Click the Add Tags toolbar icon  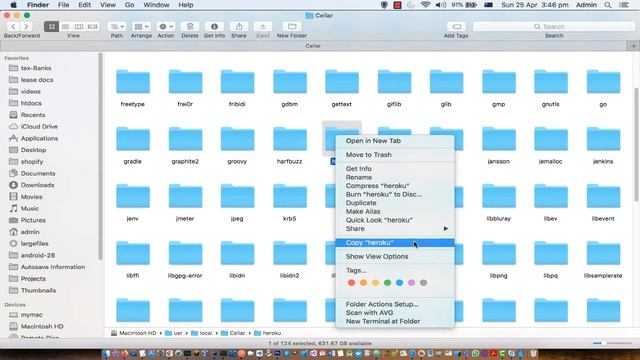[456, 27]
